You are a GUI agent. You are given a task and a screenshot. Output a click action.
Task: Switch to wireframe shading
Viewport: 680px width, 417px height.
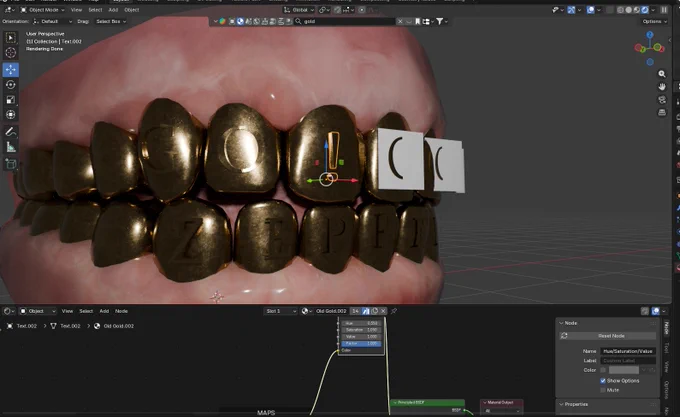coord(621,10)
